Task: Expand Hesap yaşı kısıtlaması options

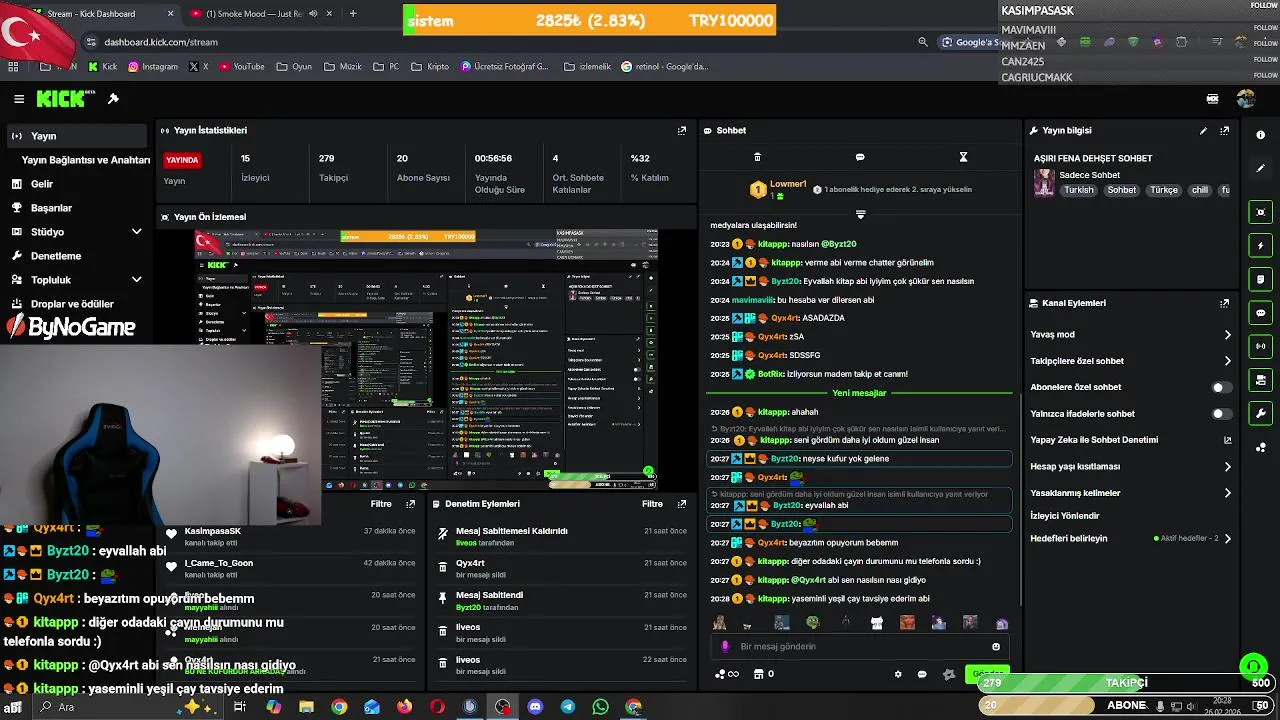Action: [x=1228, y=467]
